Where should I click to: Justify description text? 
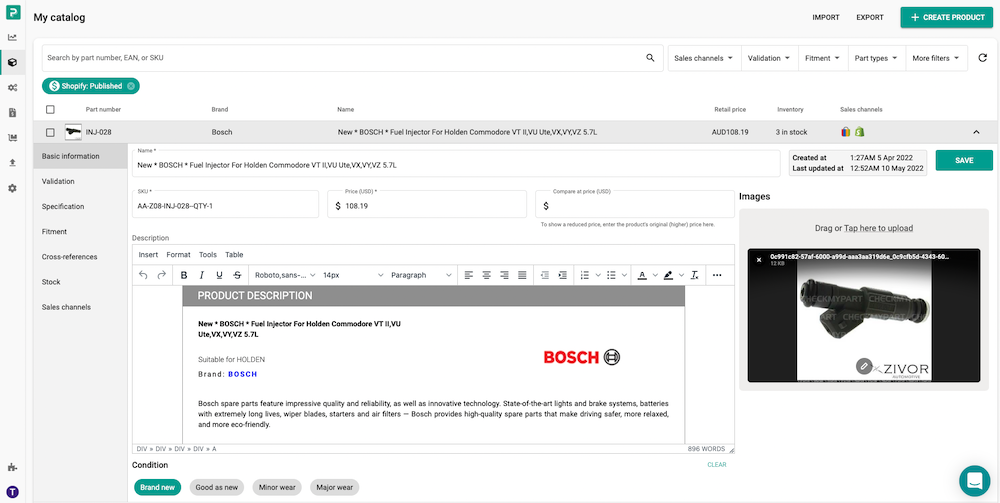click(522, 275)
